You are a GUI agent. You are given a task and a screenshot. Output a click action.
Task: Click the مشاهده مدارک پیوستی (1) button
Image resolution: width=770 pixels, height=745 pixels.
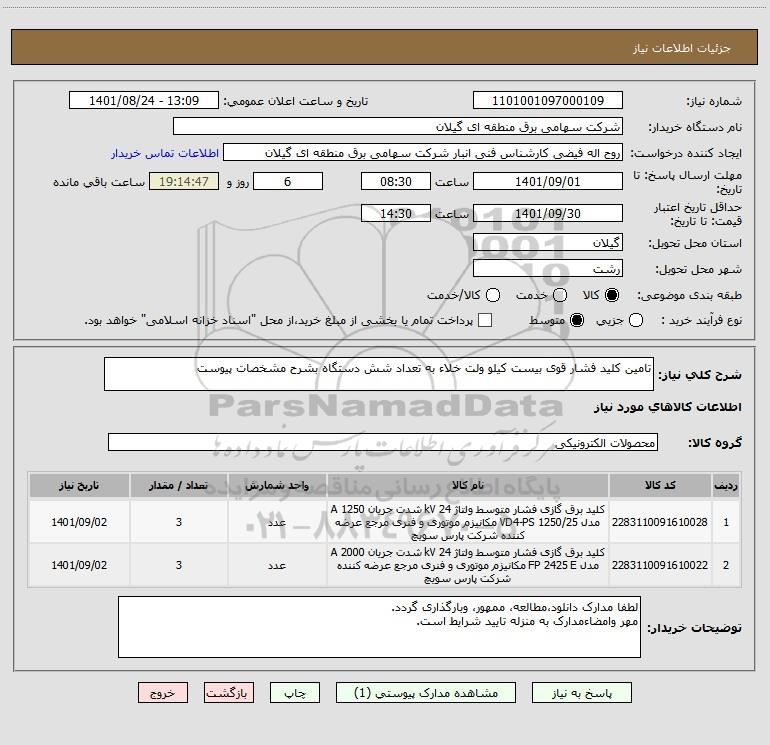pyautogui.click(x=426, y=692)
